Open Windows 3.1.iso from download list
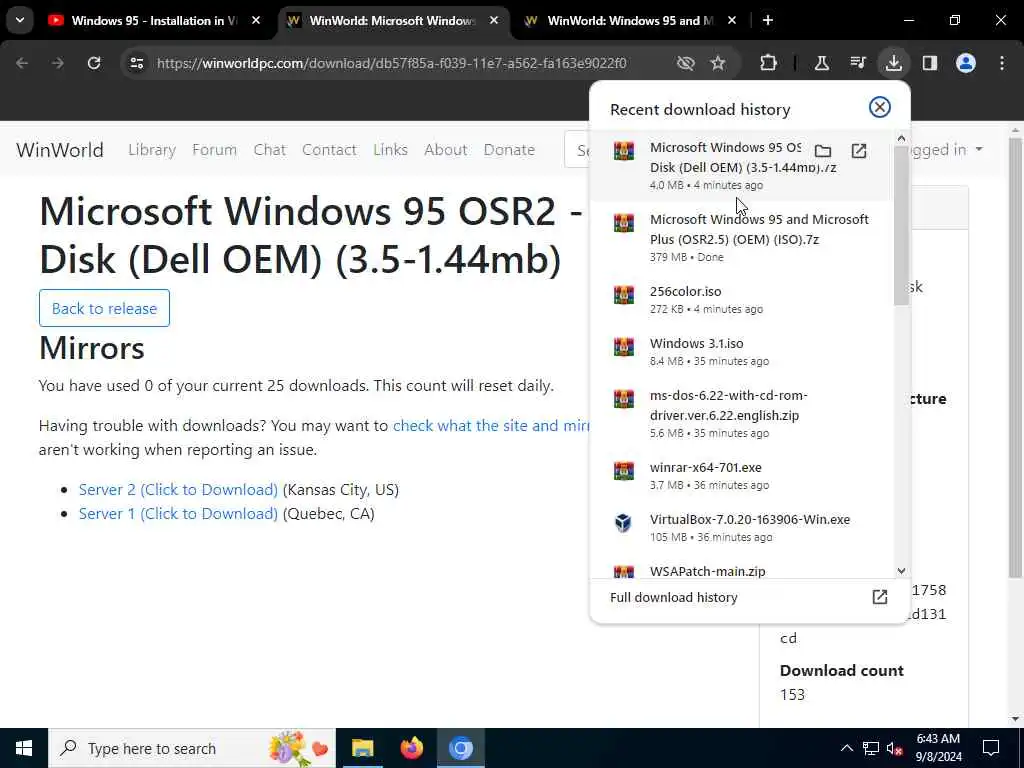Screen dimensions: 1024x768 [x=741, y=351]
